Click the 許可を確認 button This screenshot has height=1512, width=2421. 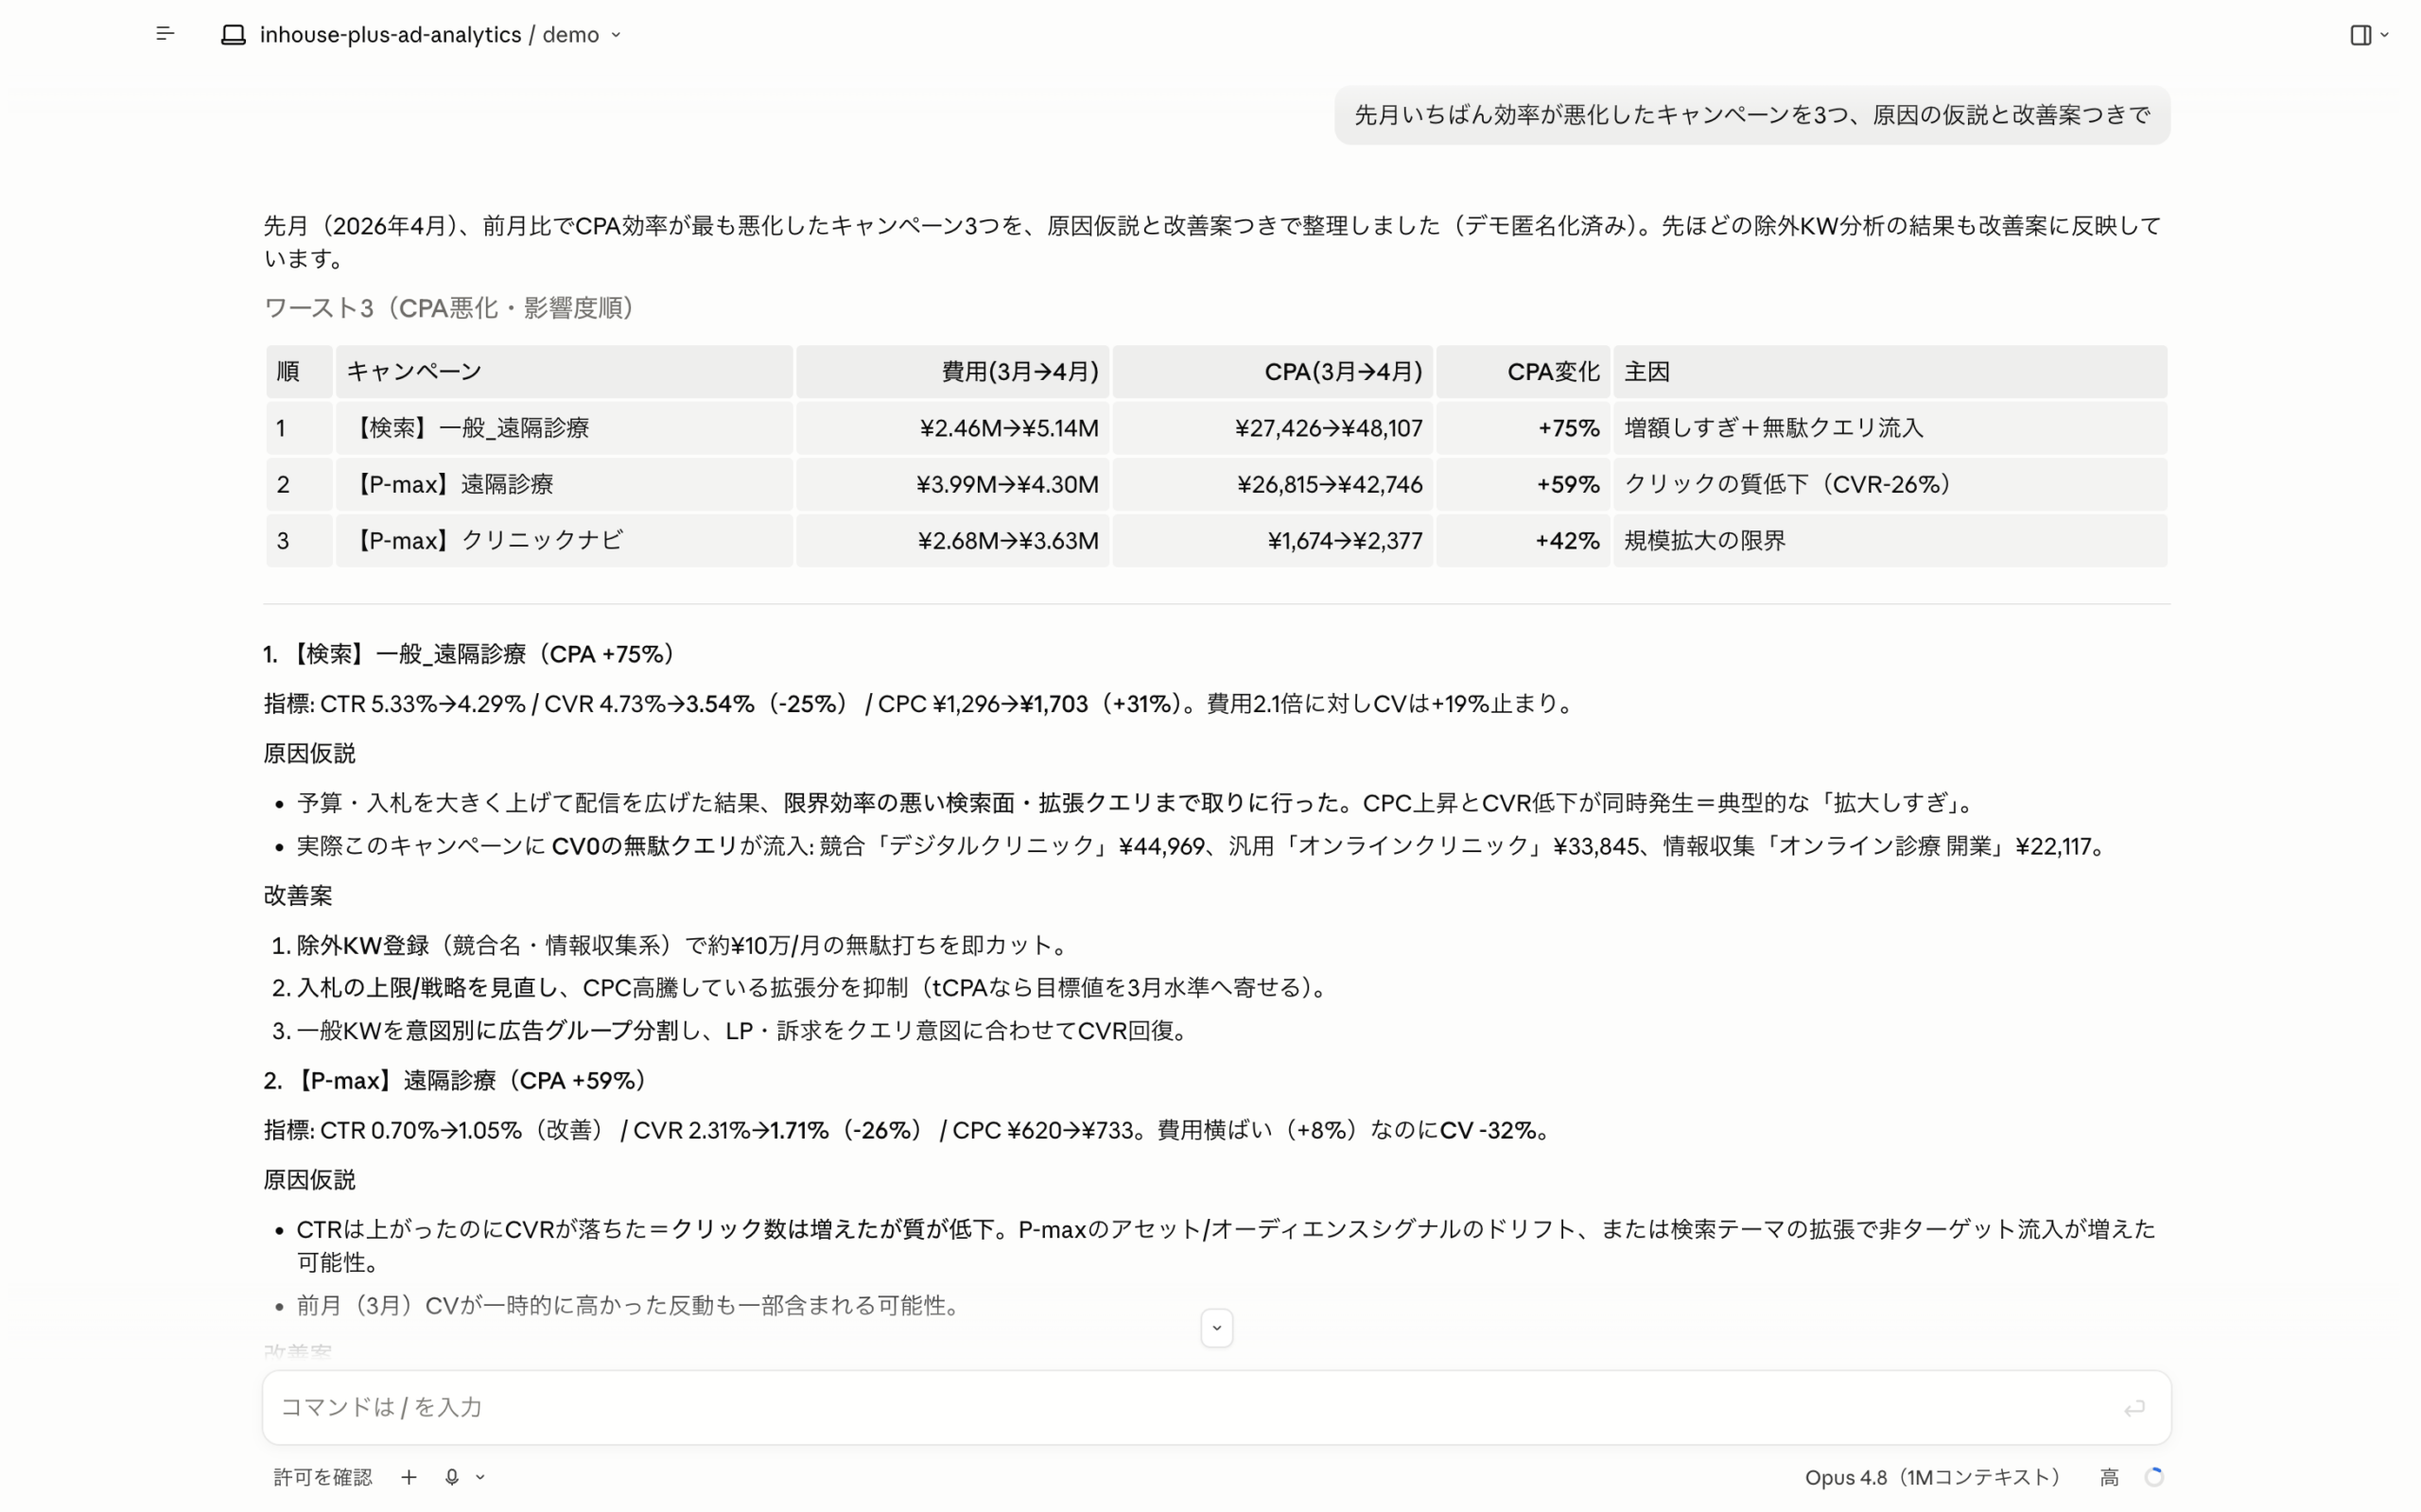pyautogui.click(x=322, y=1477)
